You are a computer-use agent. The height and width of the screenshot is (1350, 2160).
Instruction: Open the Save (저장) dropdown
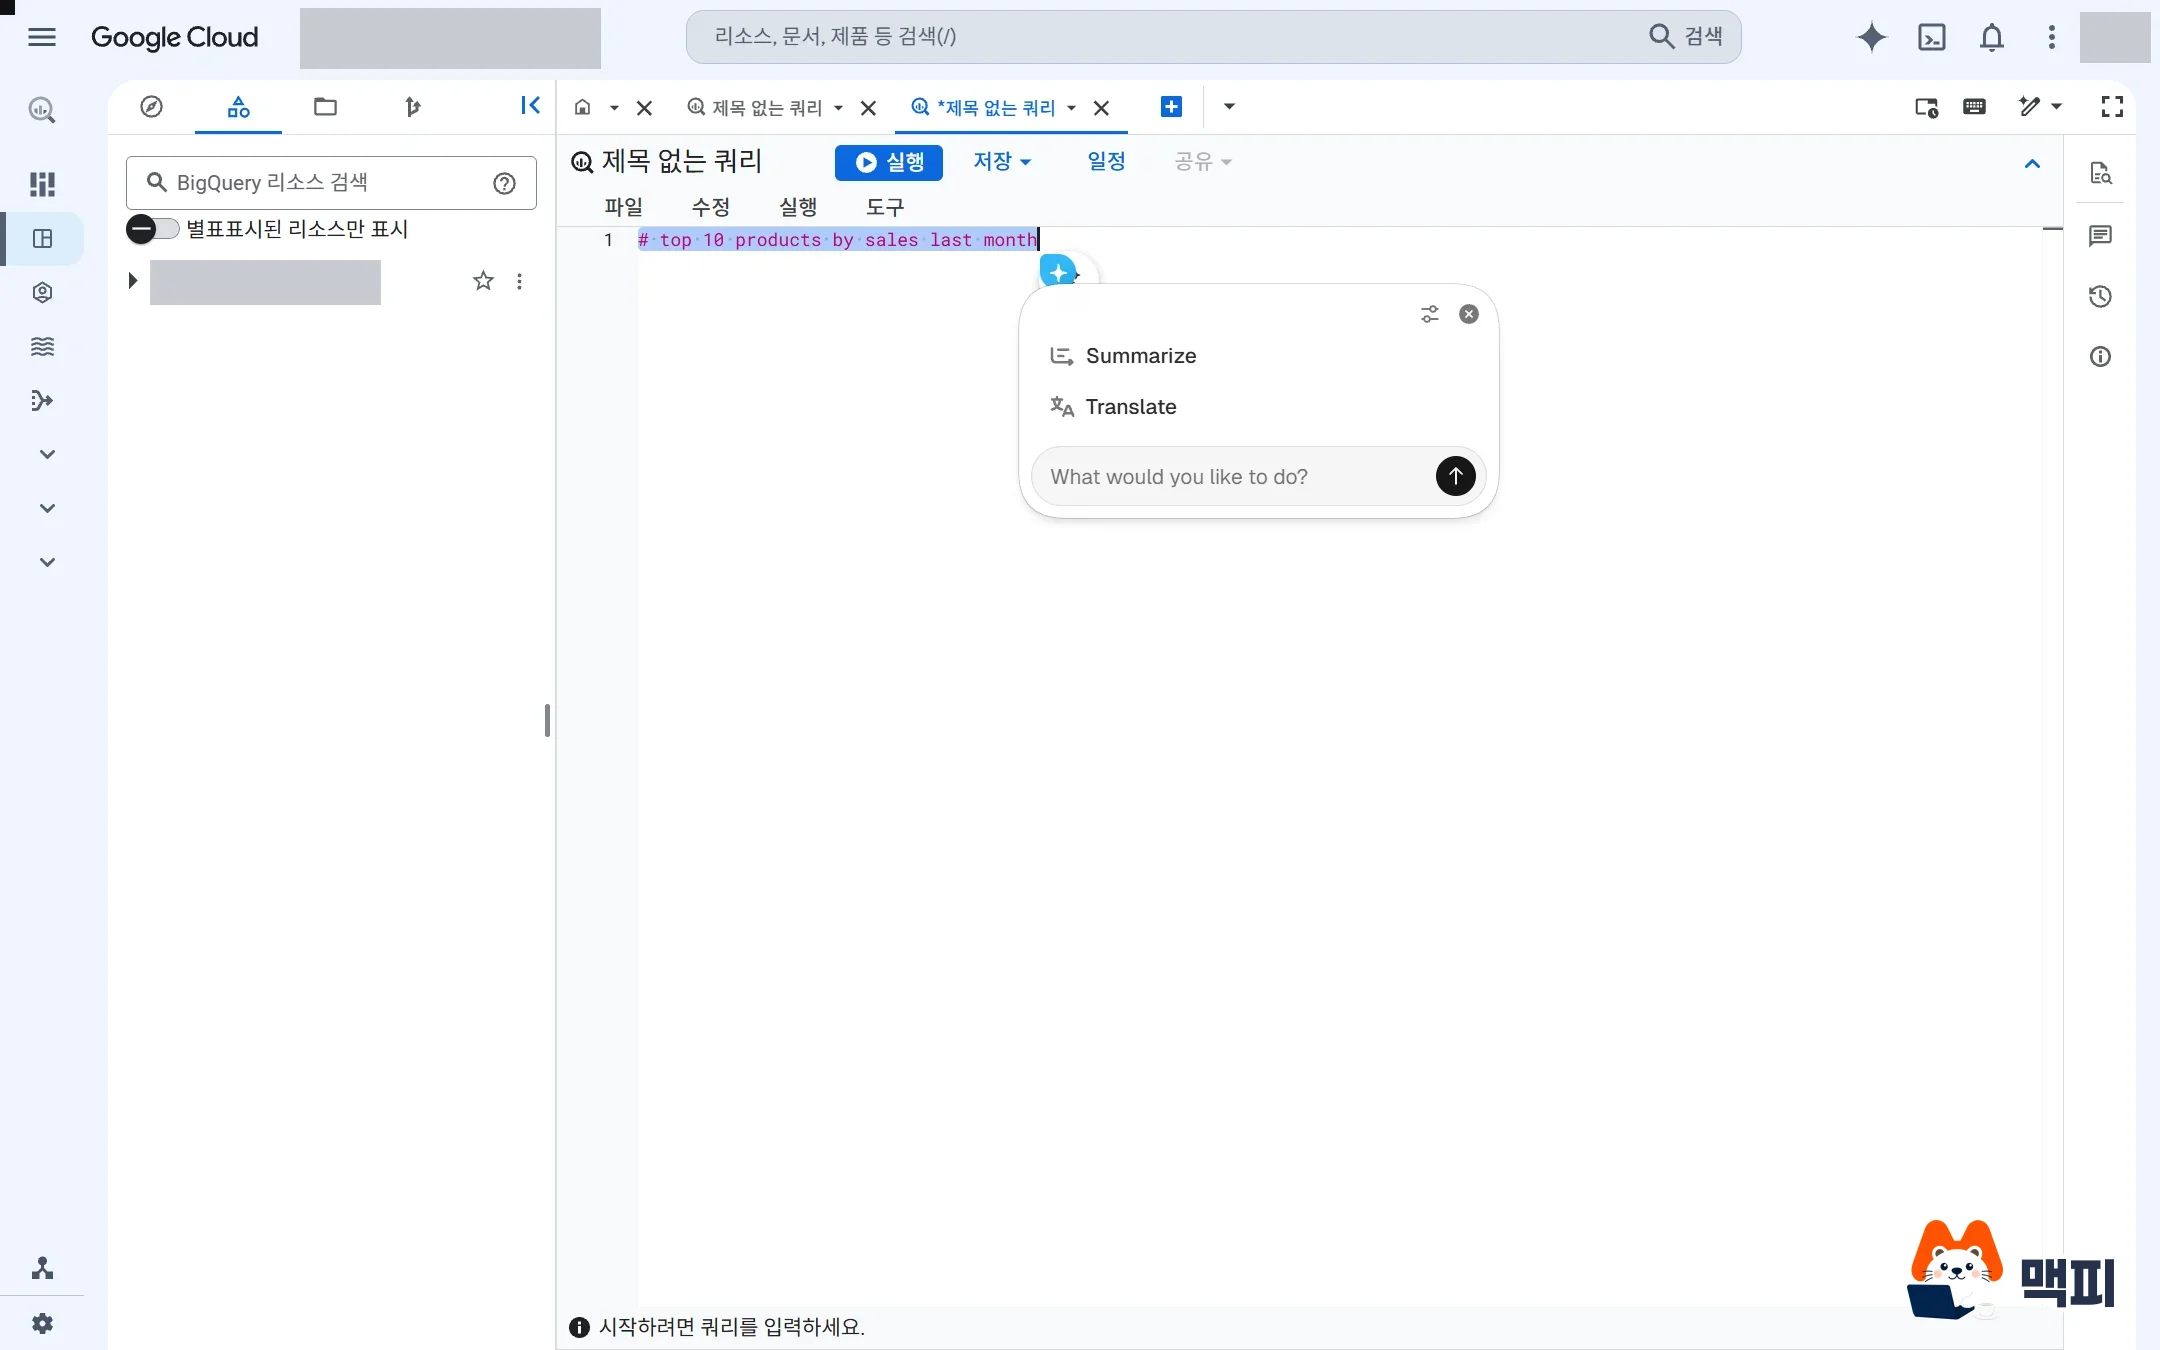coord(1002,161)
